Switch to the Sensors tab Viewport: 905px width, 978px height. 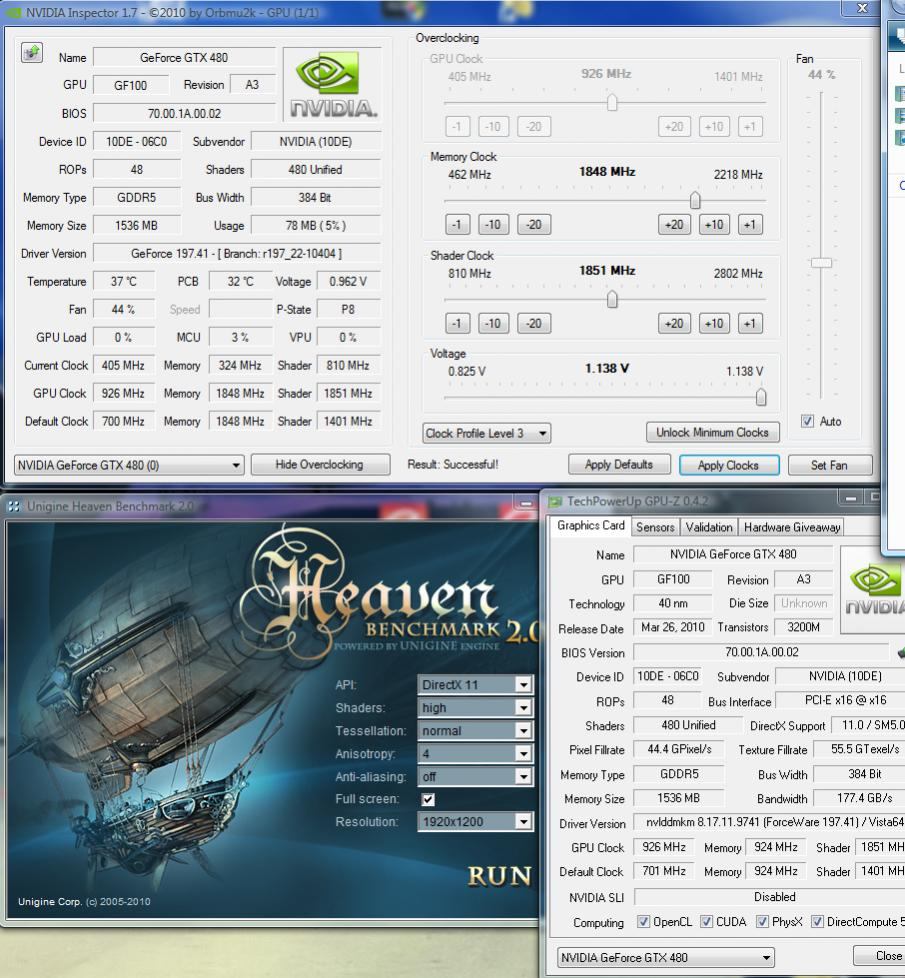tap(655, 527)
